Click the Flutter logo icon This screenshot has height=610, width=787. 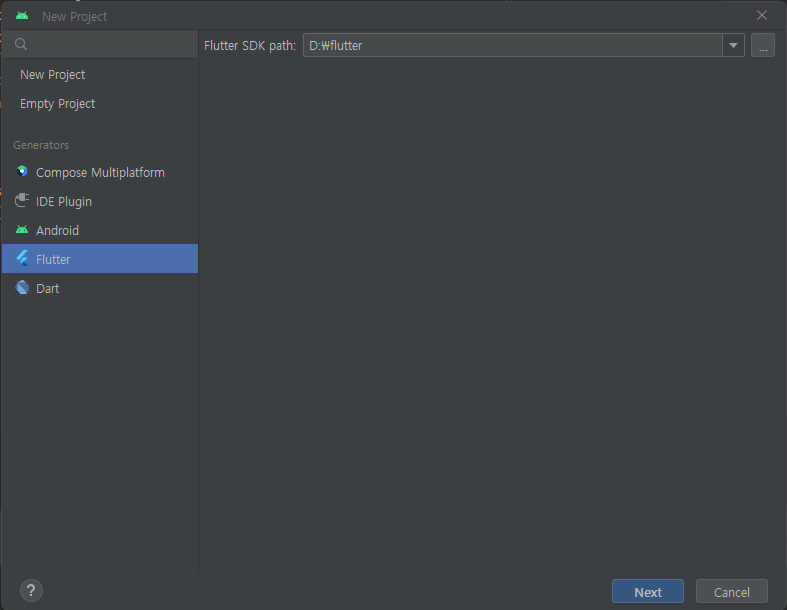pyautogui.click(x=23, y=259)
